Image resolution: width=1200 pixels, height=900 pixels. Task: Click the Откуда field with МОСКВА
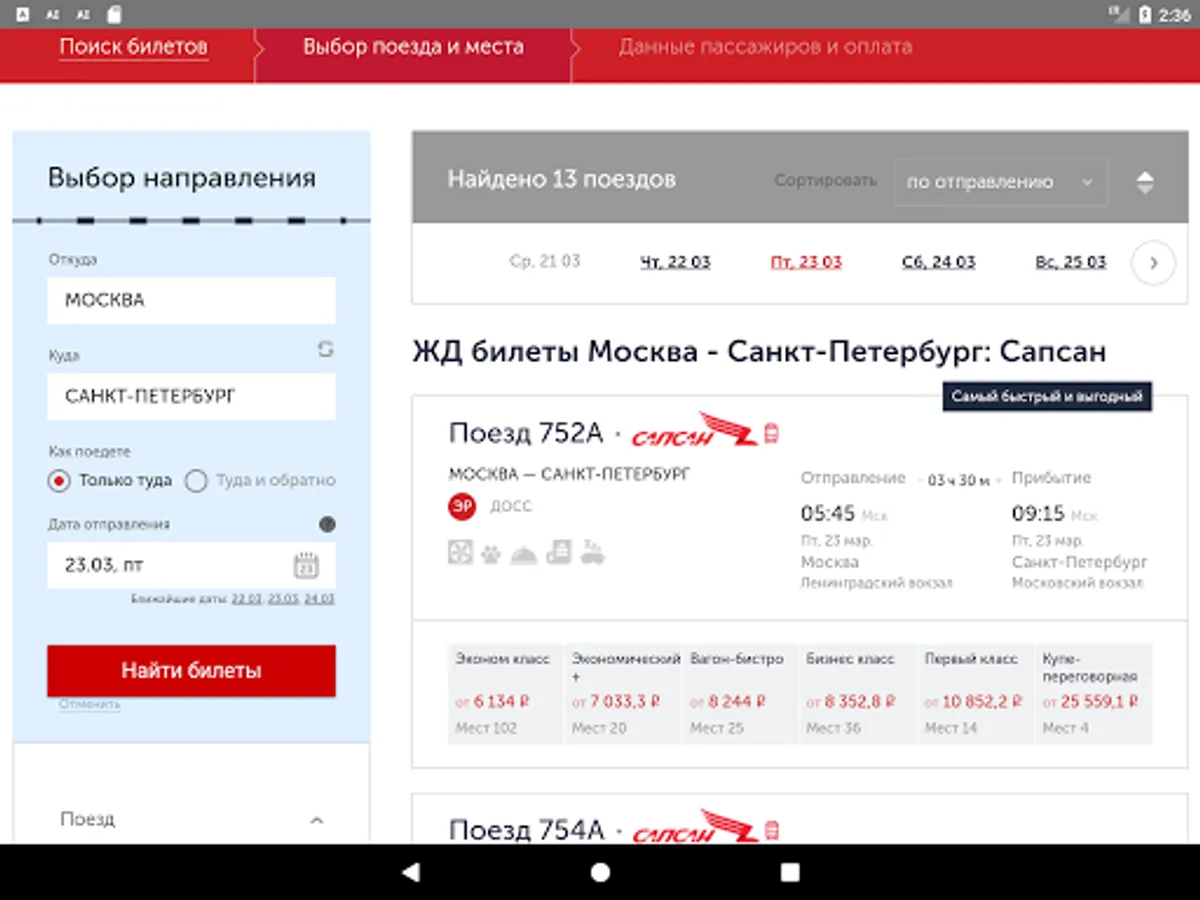click(191, 300)
